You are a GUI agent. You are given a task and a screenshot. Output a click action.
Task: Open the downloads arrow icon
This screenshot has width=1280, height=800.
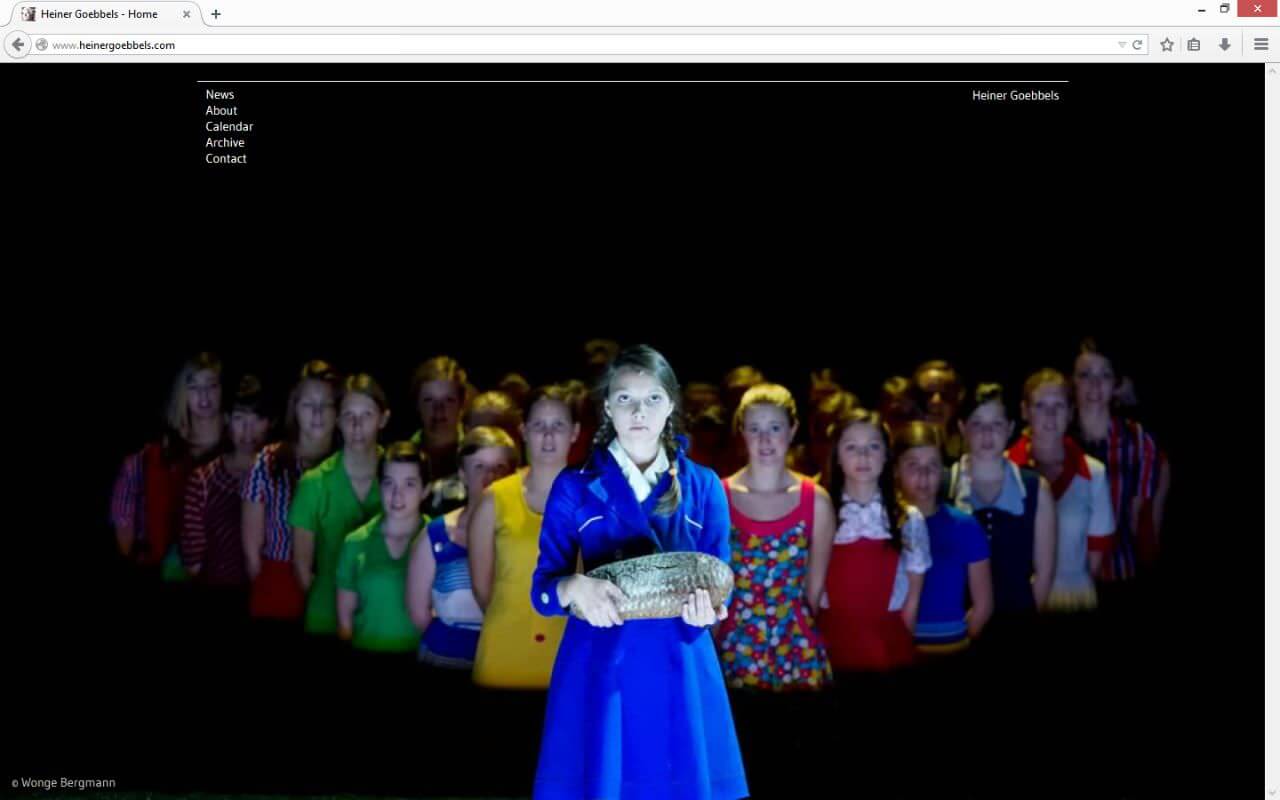(1224, 45)
